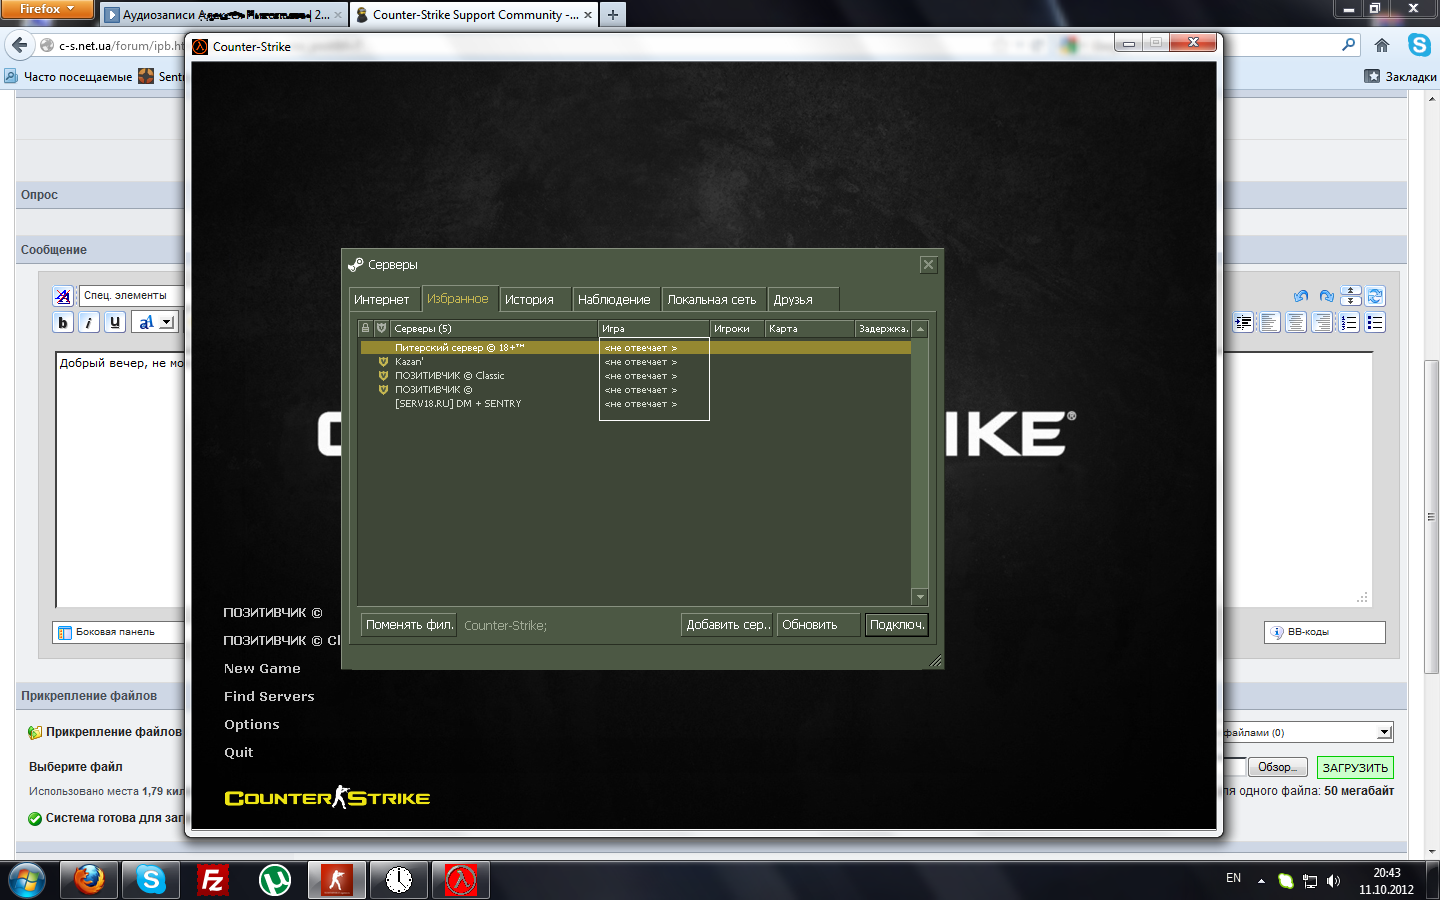Close the Серверы dialog
The width and height of the screenshot is (1440, 900).
click(x=928, y=264)
